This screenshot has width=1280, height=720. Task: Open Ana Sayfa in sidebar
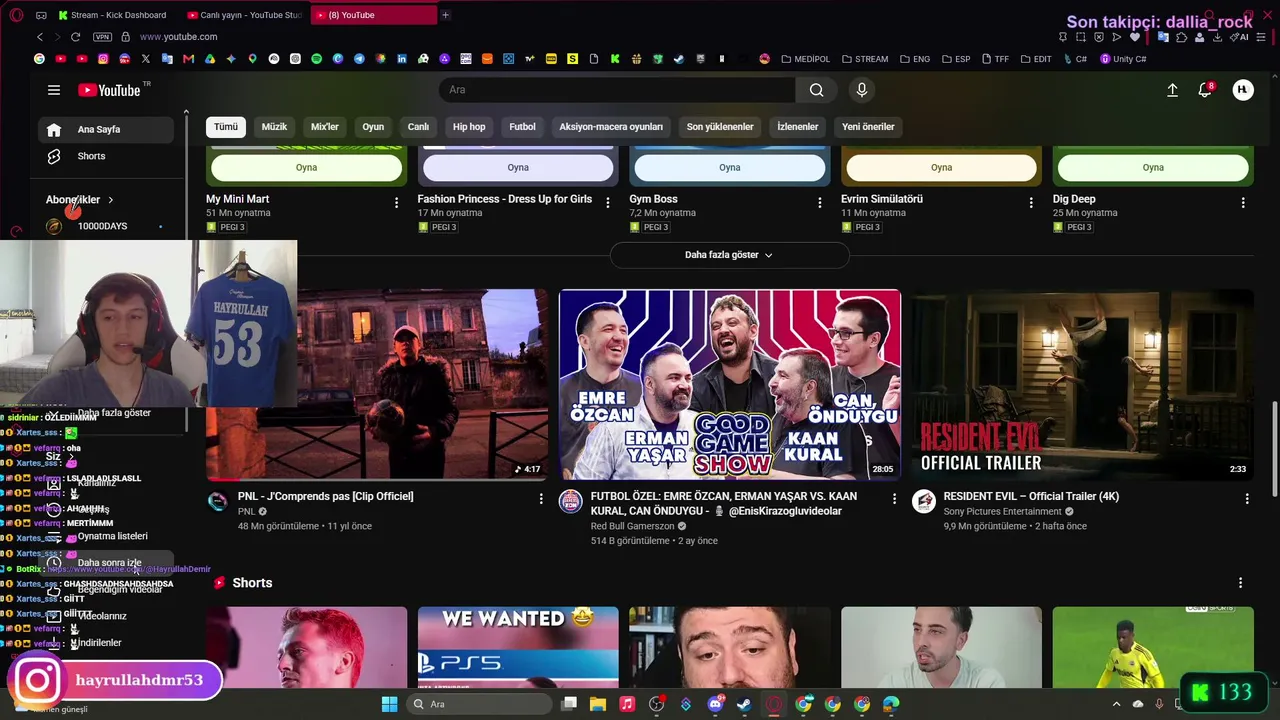click(106, 129)
